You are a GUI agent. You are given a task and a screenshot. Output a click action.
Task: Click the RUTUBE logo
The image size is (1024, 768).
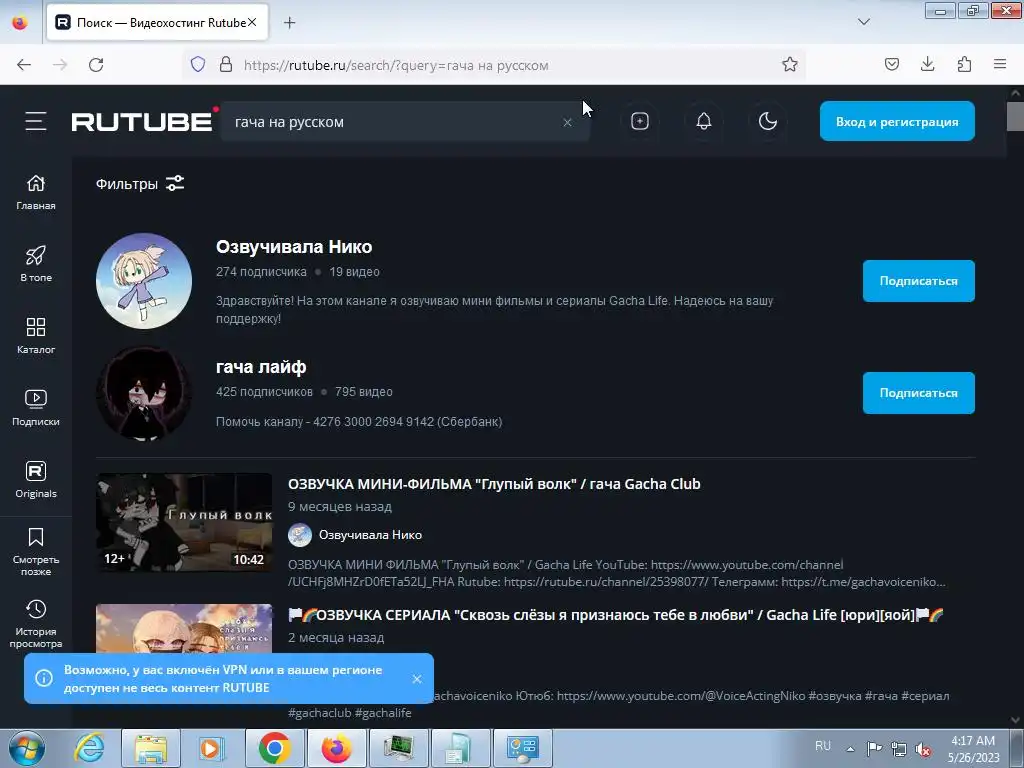click(142, 121)
